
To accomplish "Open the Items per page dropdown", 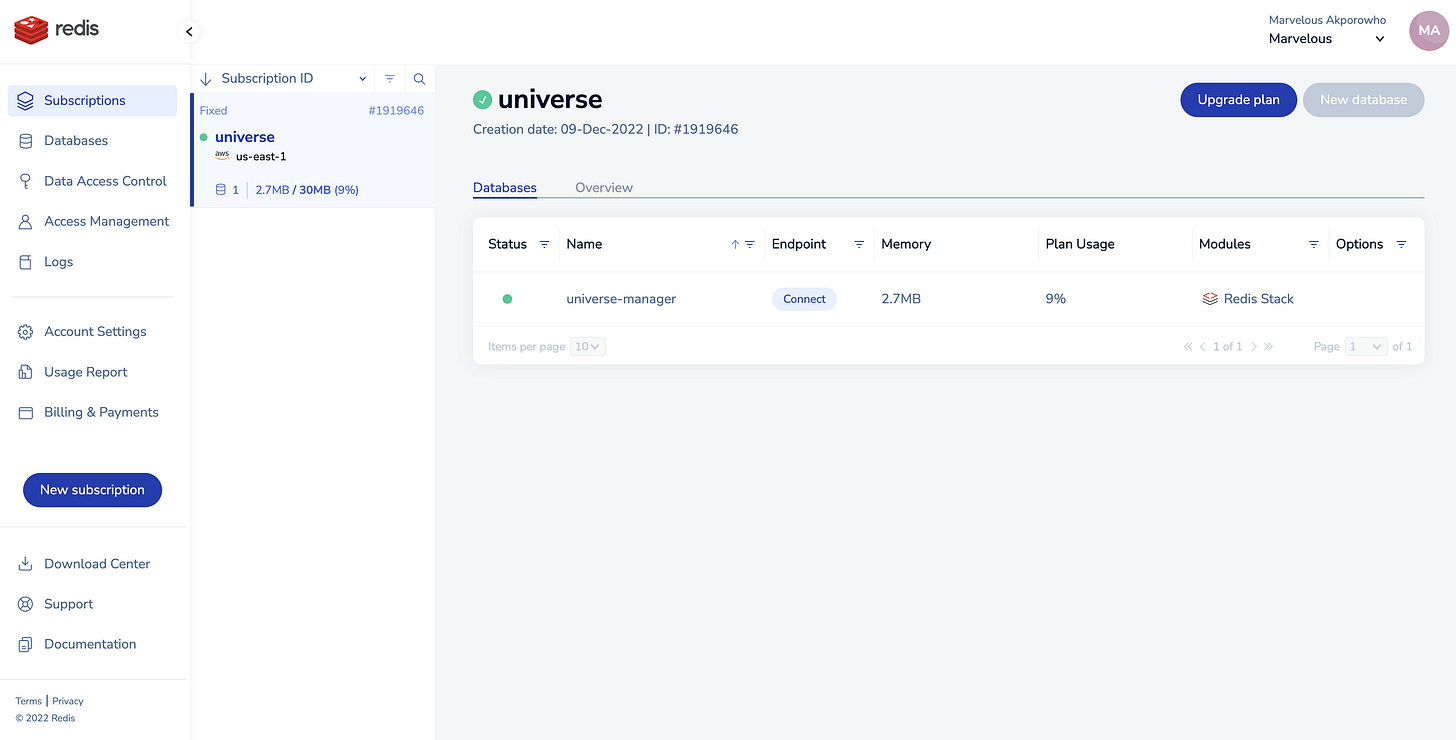I will (588, 347).
